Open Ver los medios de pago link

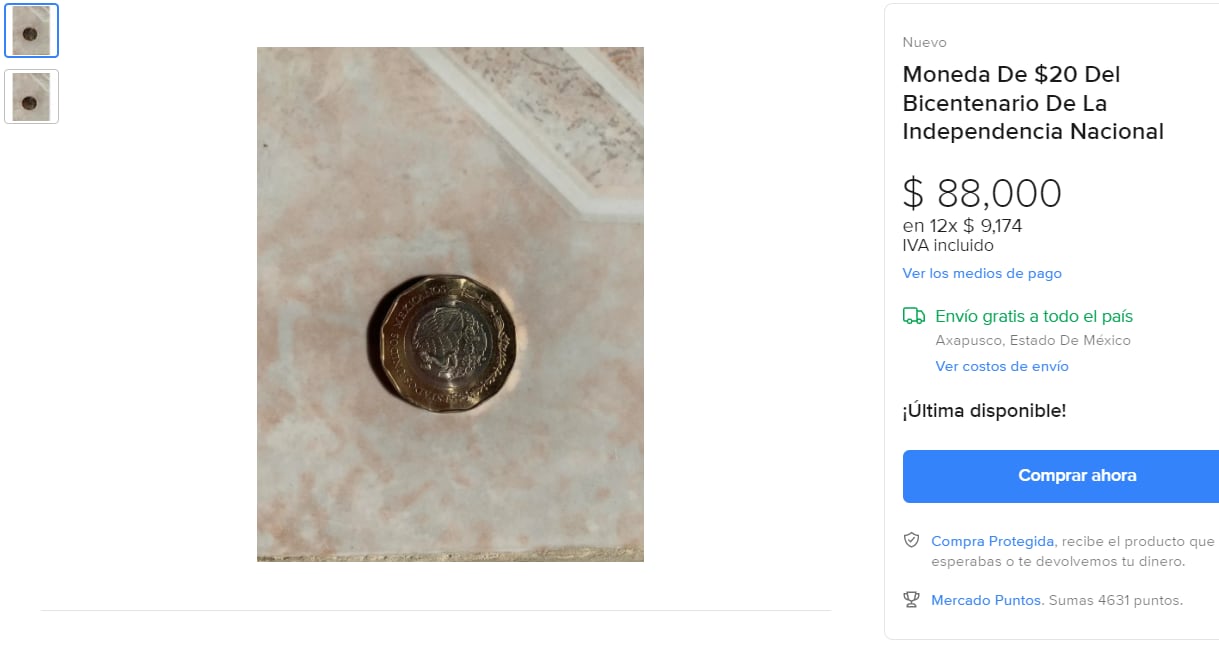pyautogui.click(x=982, y=273)
